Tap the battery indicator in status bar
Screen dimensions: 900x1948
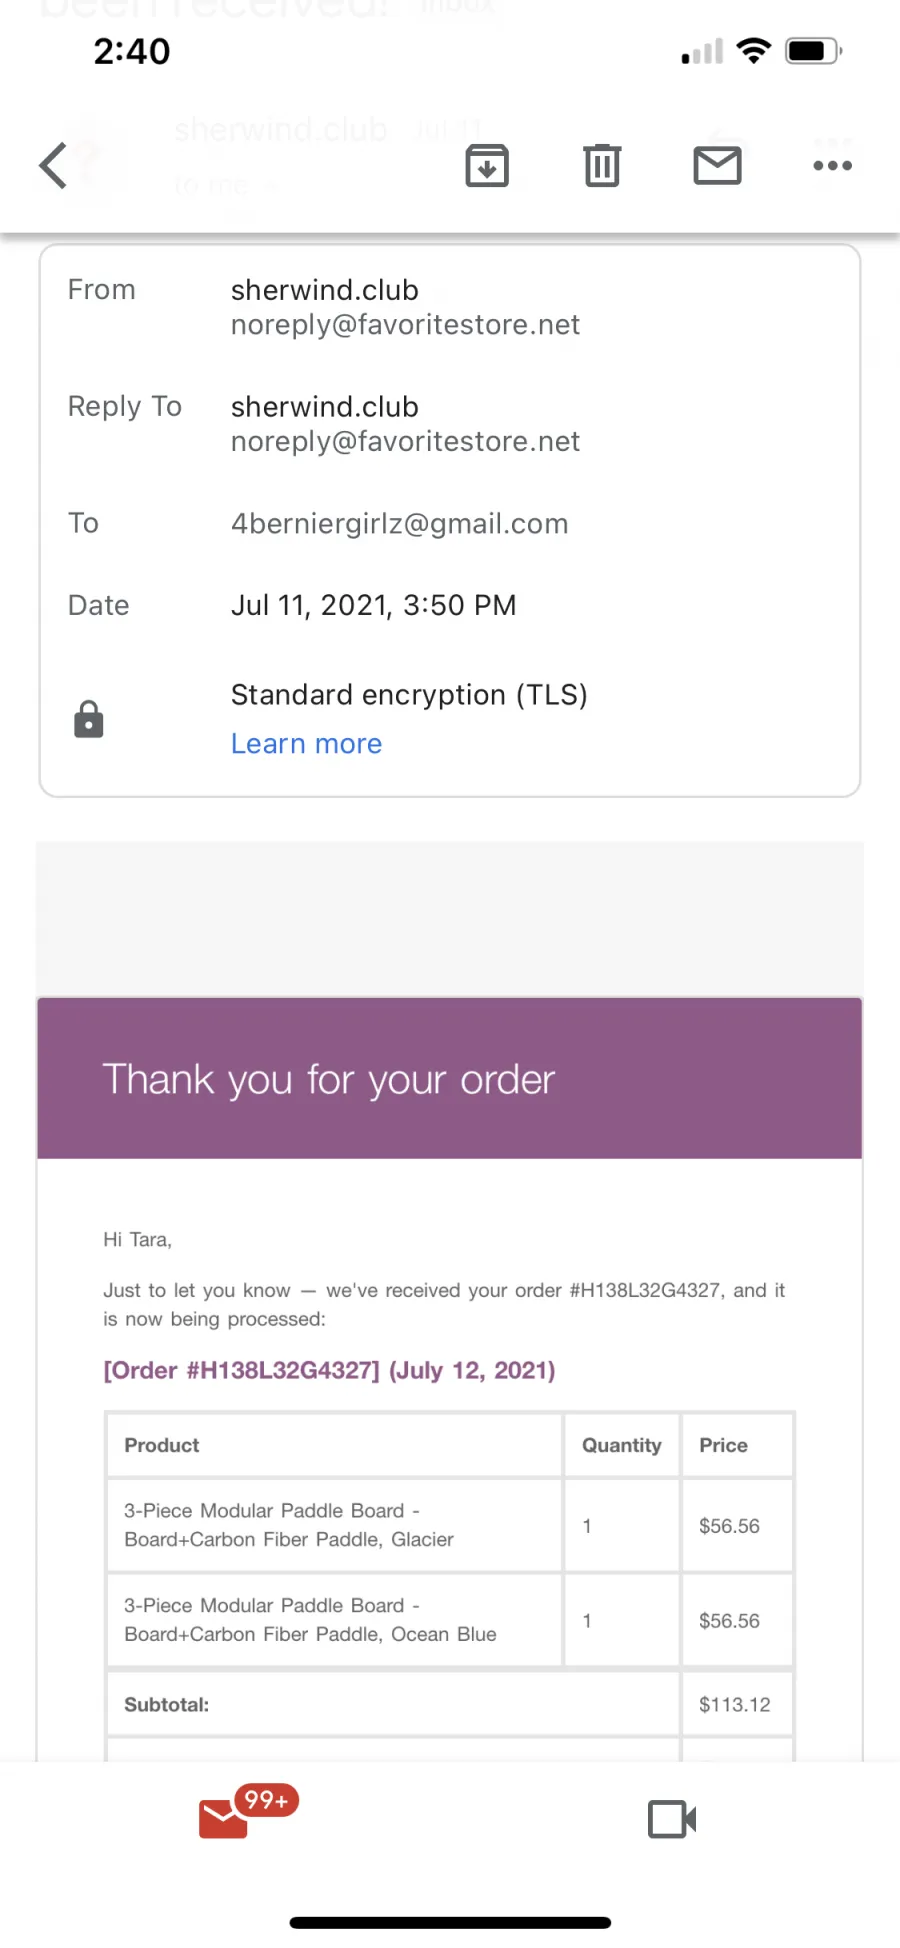click(813, 50)
